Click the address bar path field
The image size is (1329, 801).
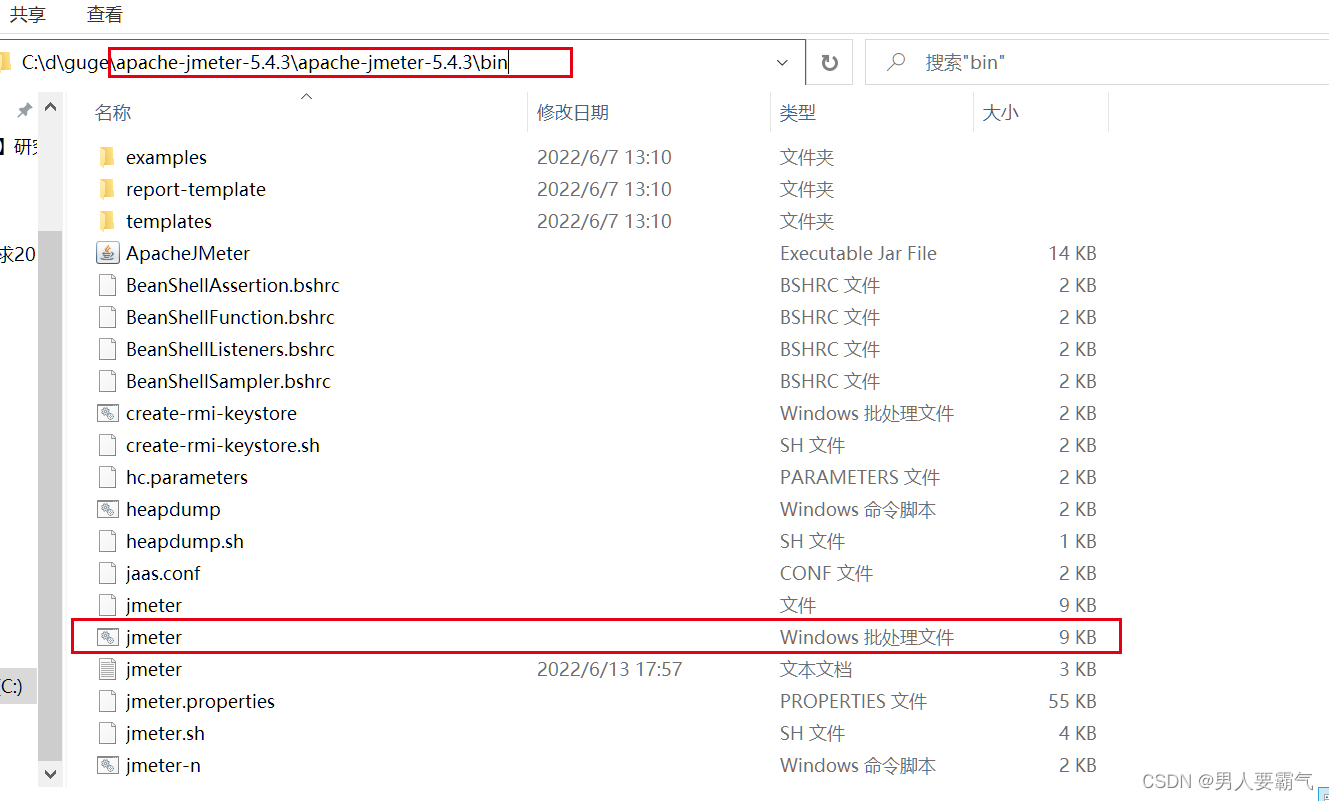point(400,62)
